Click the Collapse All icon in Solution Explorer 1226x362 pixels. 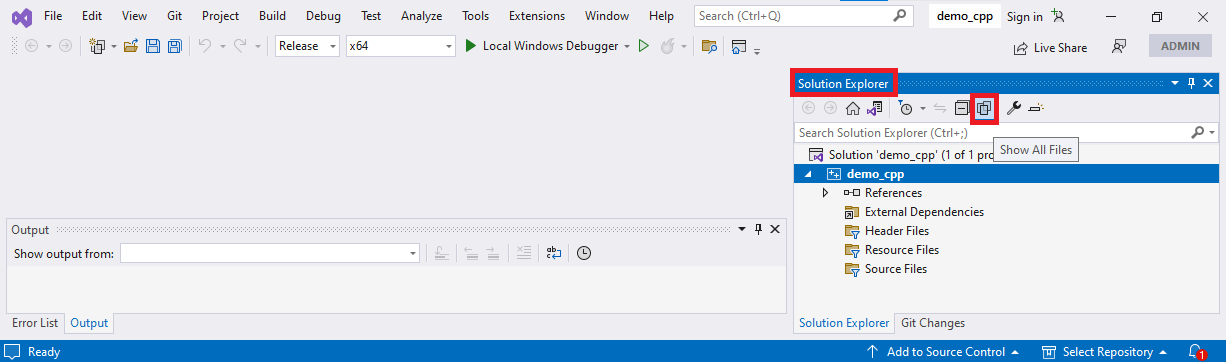click(x=962, y=108)
